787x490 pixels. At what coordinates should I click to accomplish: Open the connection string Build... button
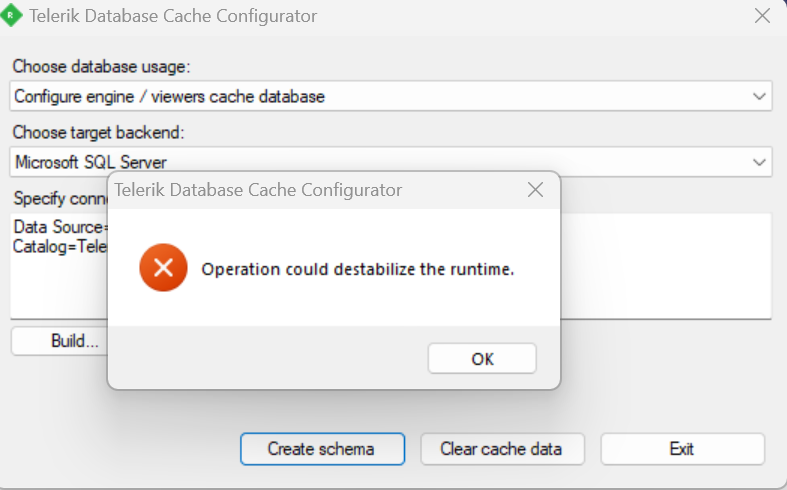pyautogui.click(x=60, y=341)
